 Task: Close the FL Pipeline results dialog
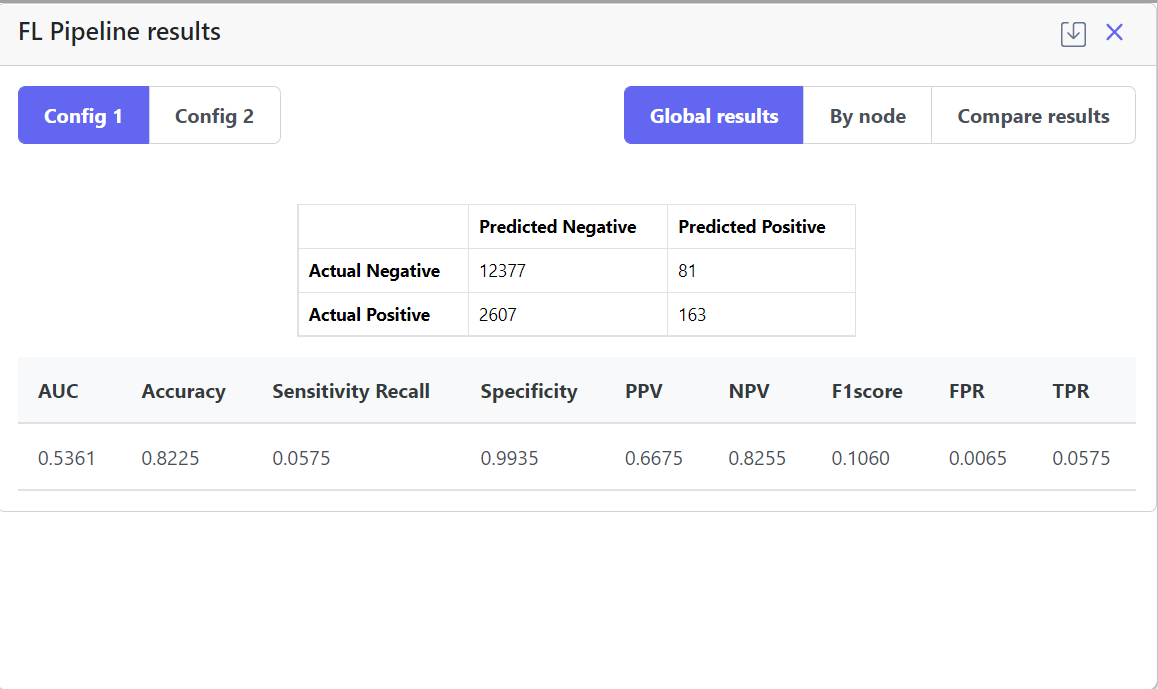coord(1114,33)
